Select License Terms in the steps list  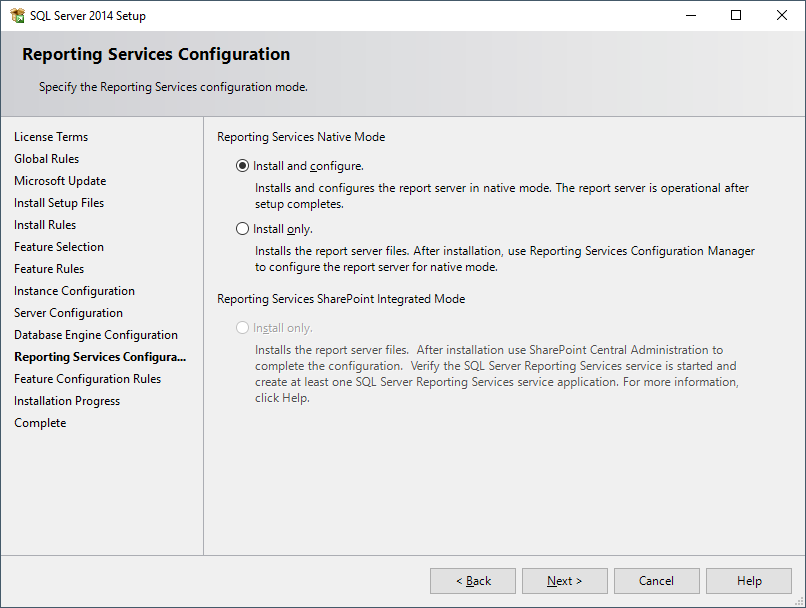(x=51, y=137)
